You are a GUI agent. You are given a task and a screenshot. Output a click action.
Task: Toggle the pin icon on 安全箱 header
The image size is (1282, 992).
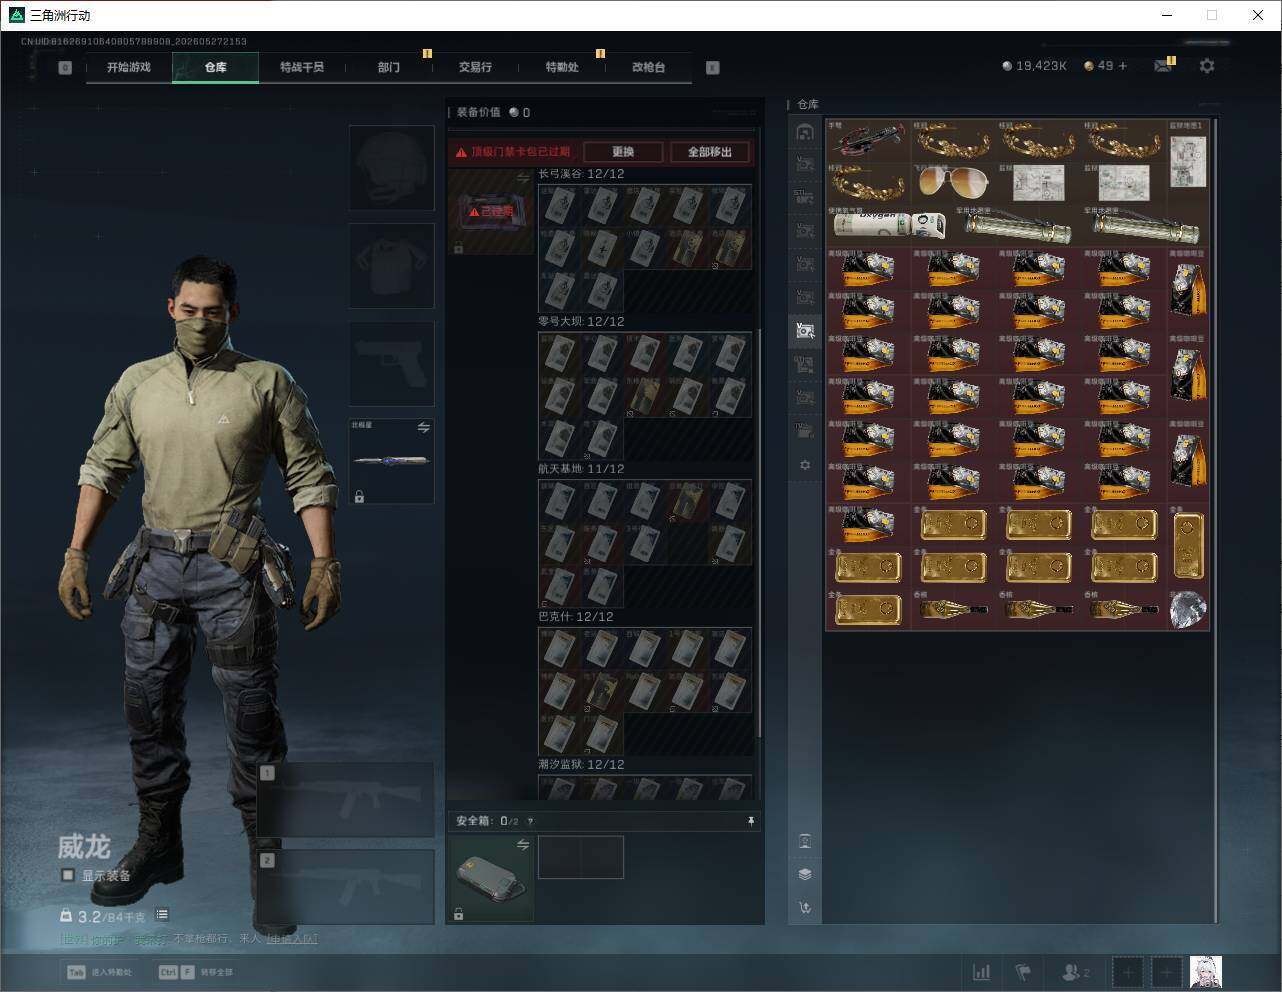pyautogui.click(x=751, y=820)
